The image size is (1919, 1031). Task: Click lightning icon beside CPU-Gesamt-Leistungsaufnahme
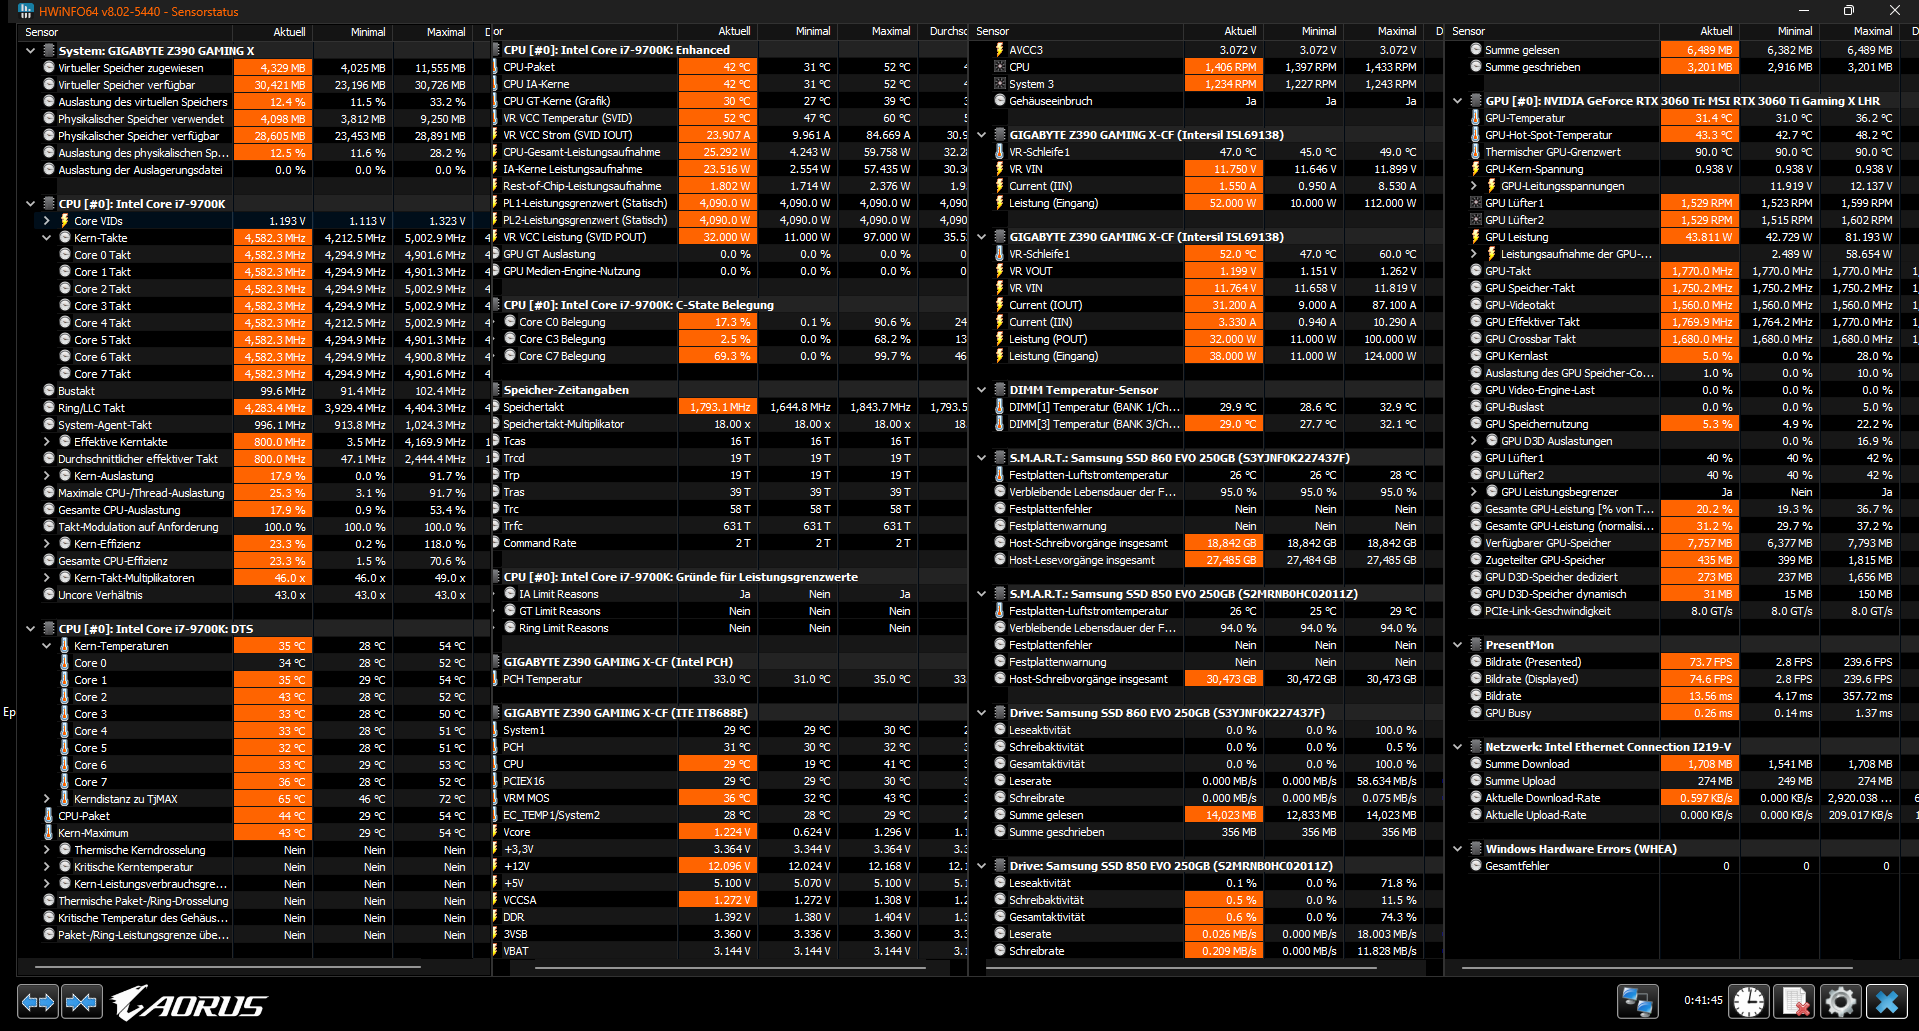coord(495,152)
